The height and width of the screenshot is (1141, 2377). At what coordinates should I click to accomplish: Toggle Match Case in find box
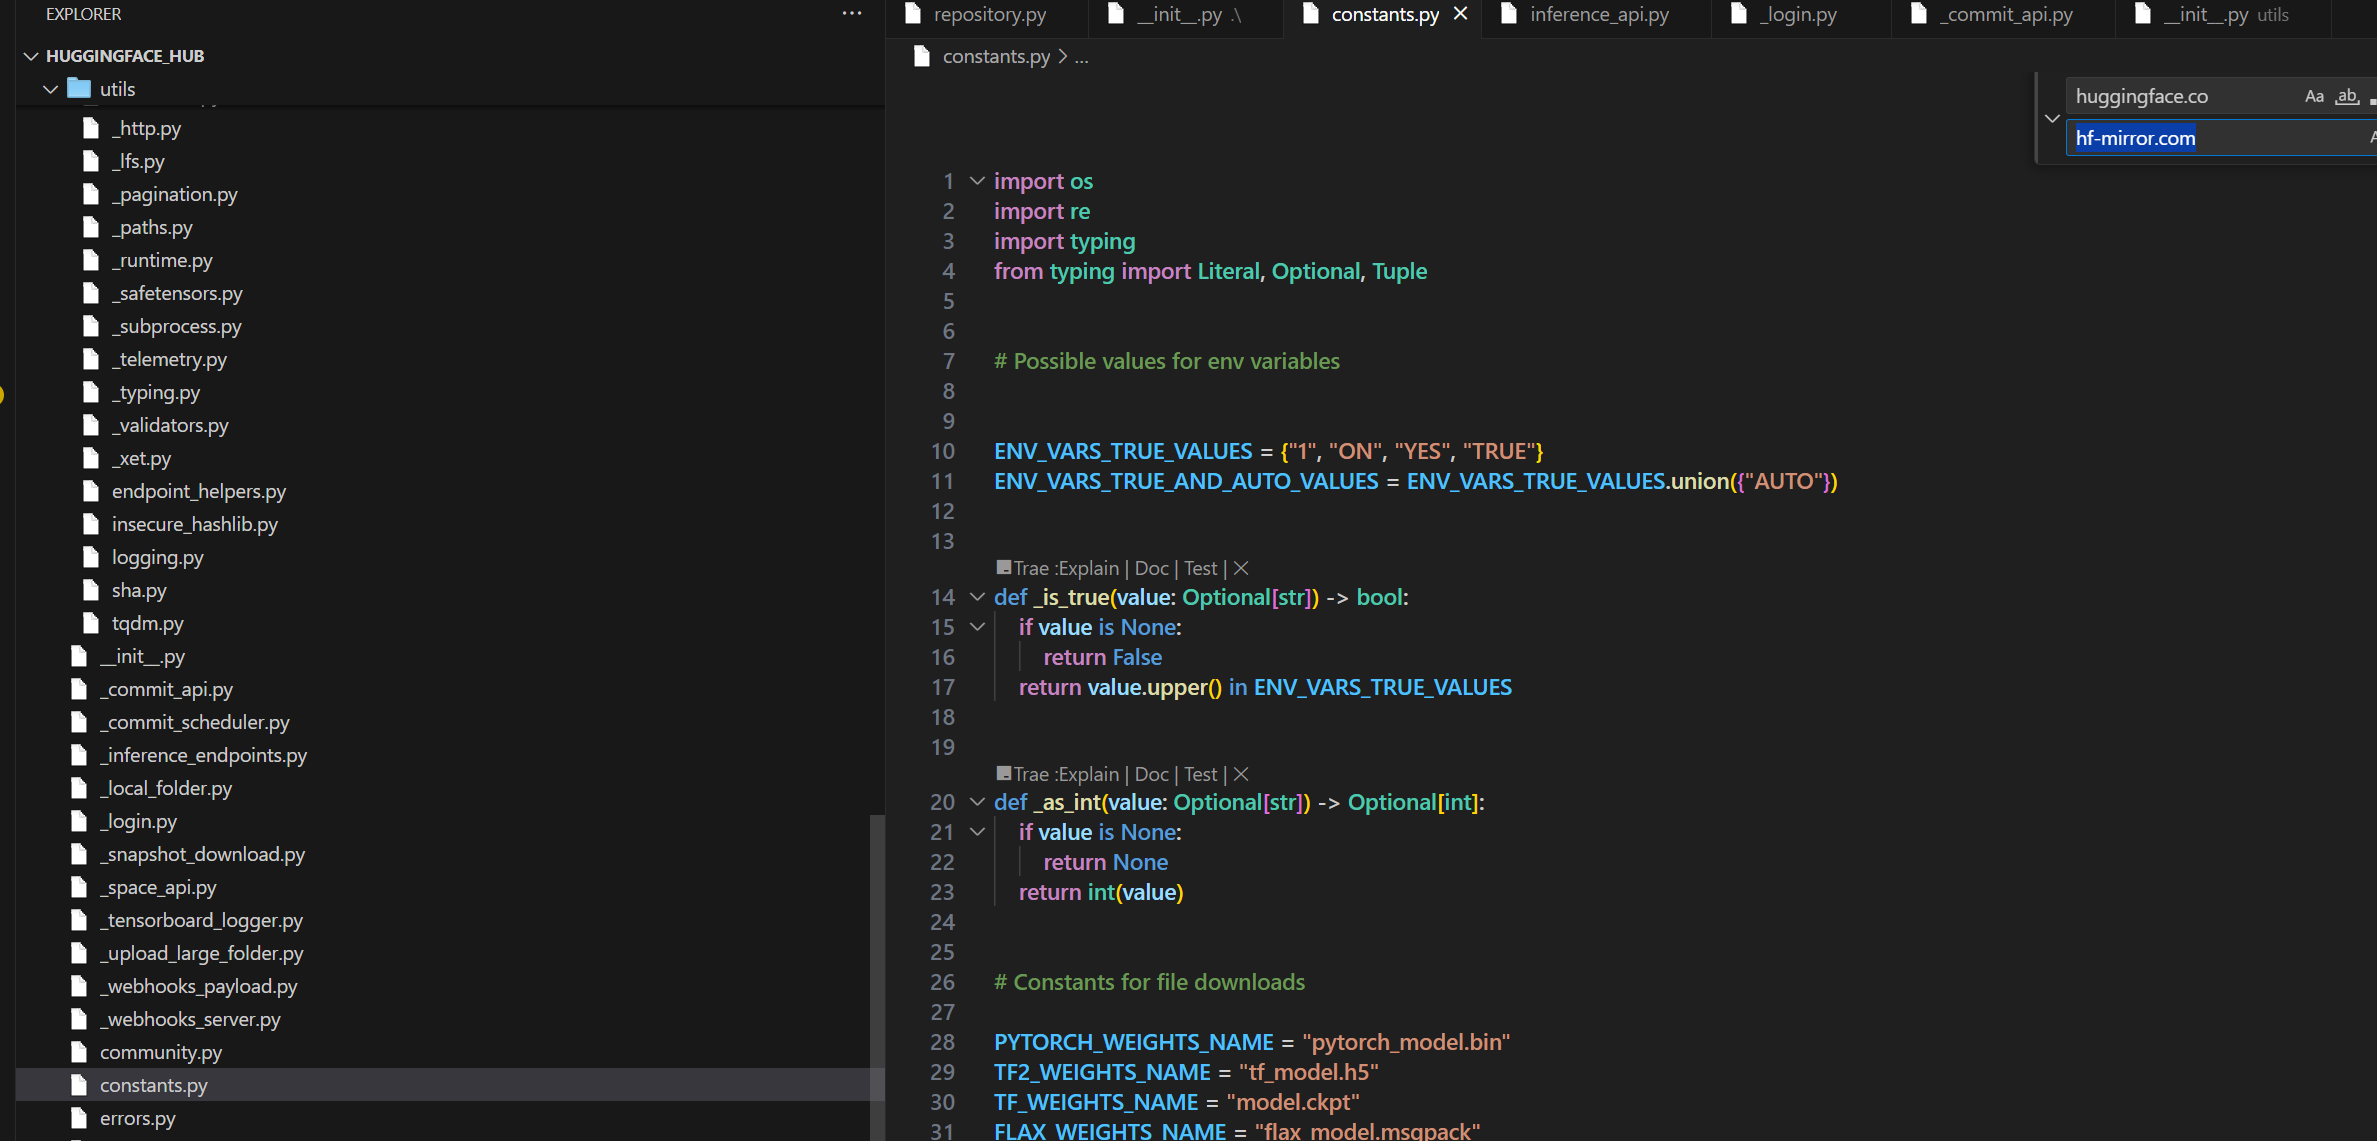pos(2313,96)
